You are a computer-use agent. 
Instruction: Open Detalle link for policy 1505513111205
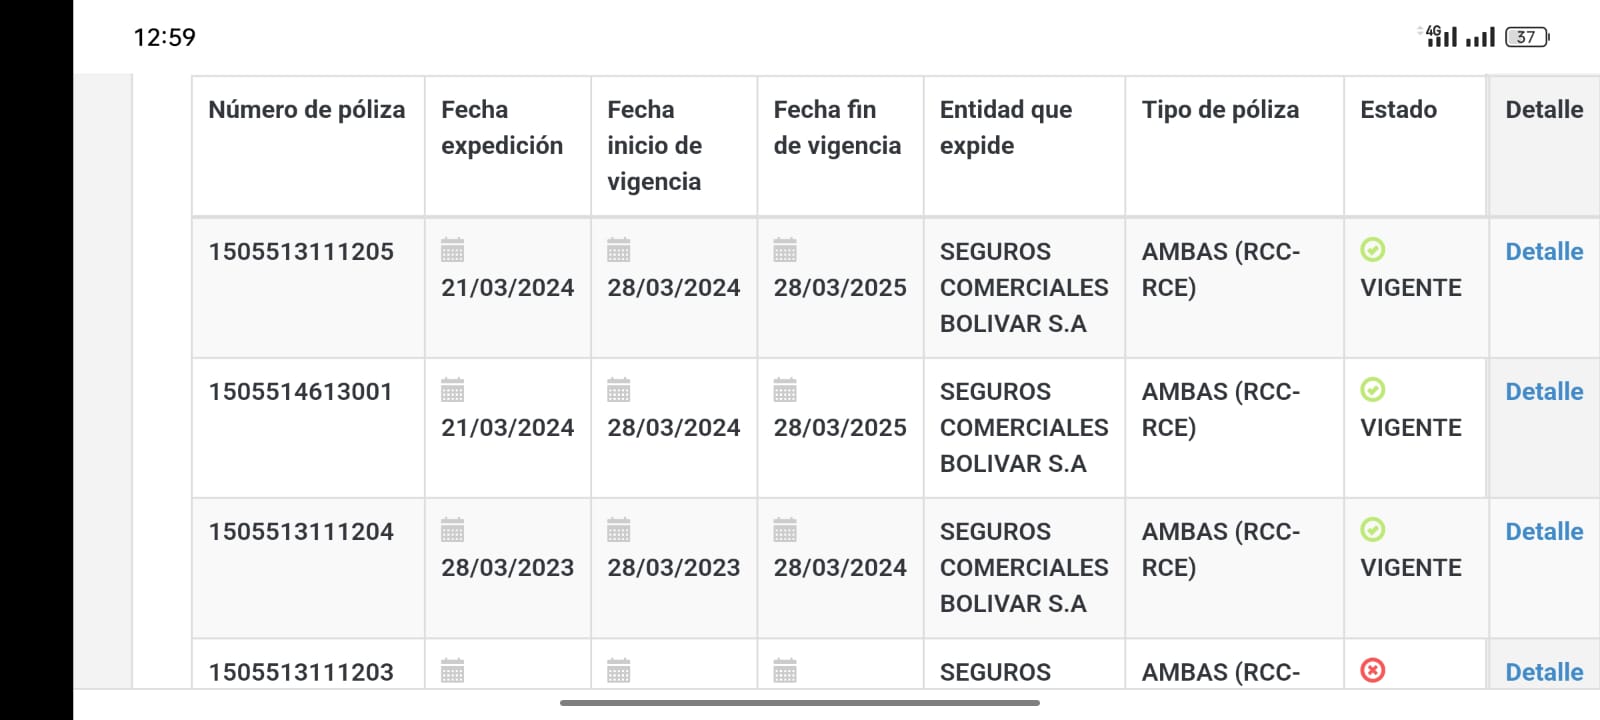1544,252
